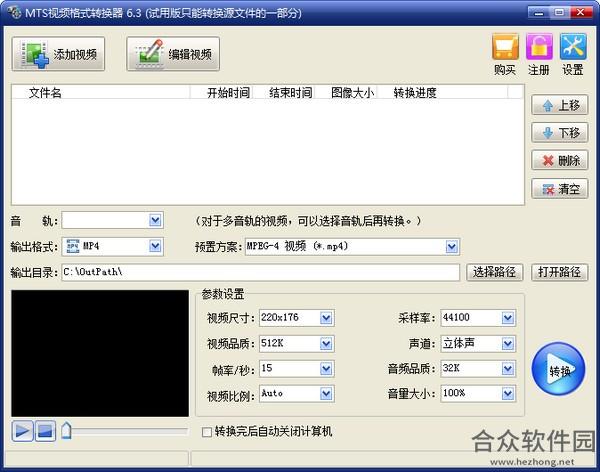Viewport: 600px width, 472px height.
Task: Open the 编辑视频 edit video button
Action: click(173, 54)
